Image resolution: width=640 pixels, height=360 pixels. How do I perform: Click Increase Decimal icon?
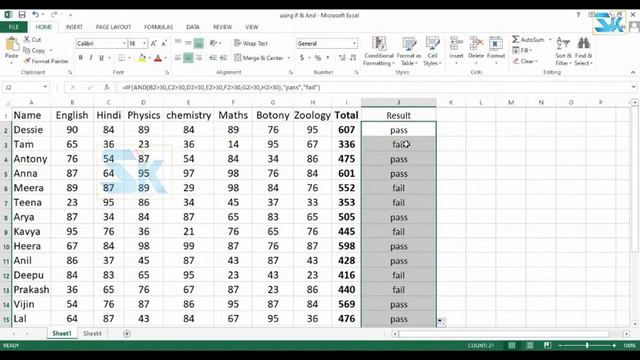(x=342, y=58)
